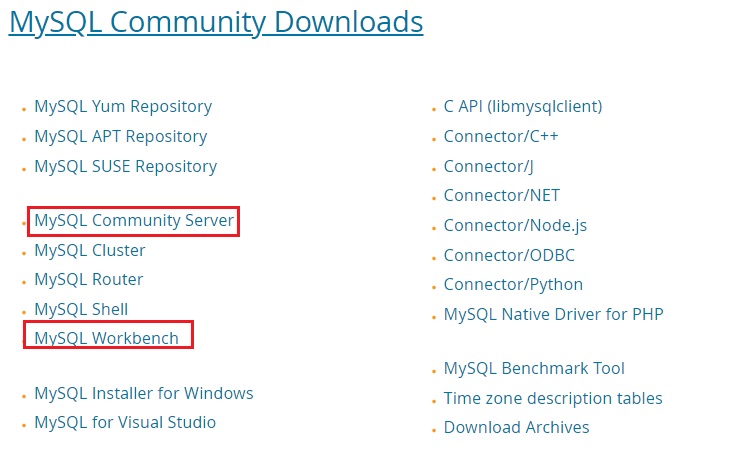Image resolution: width=740 pixels, height=474 pixels.
Task: Open Time zone description tables link
Action: point(553,398)
